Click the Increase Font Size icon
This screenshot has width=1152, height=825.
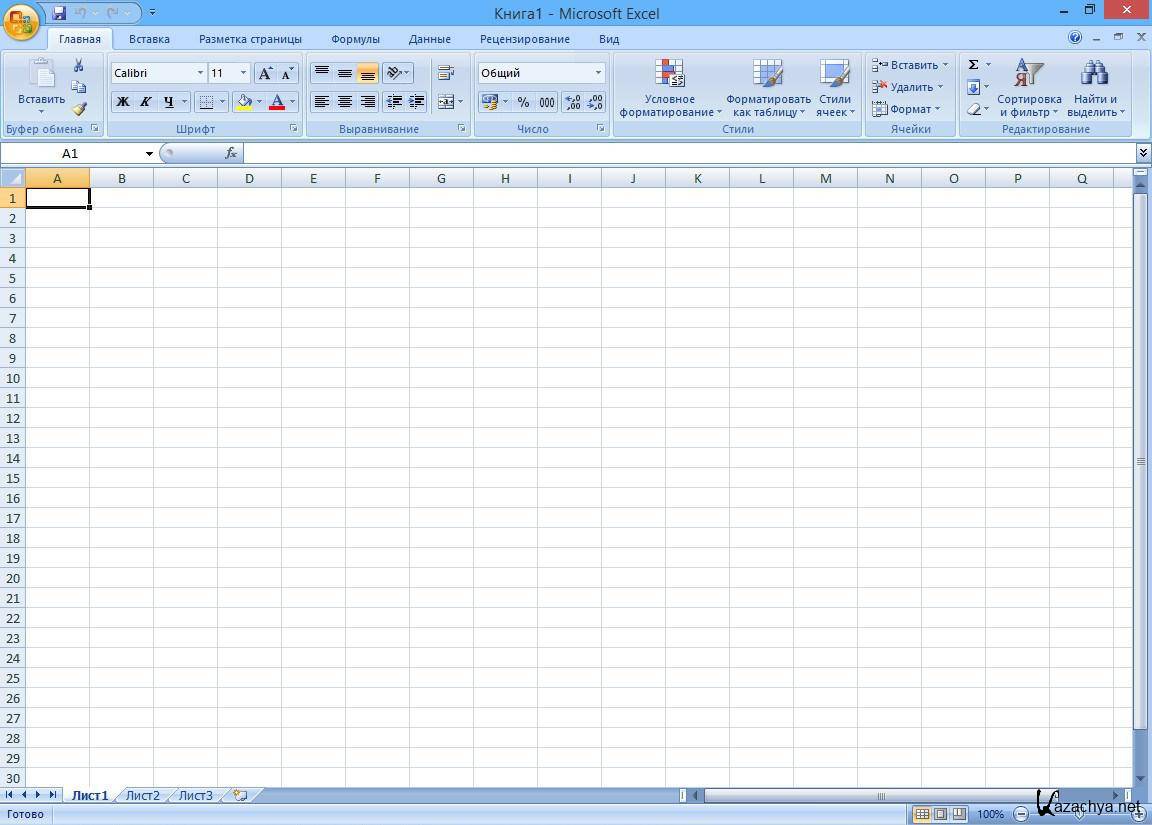[x=265, y=73]
